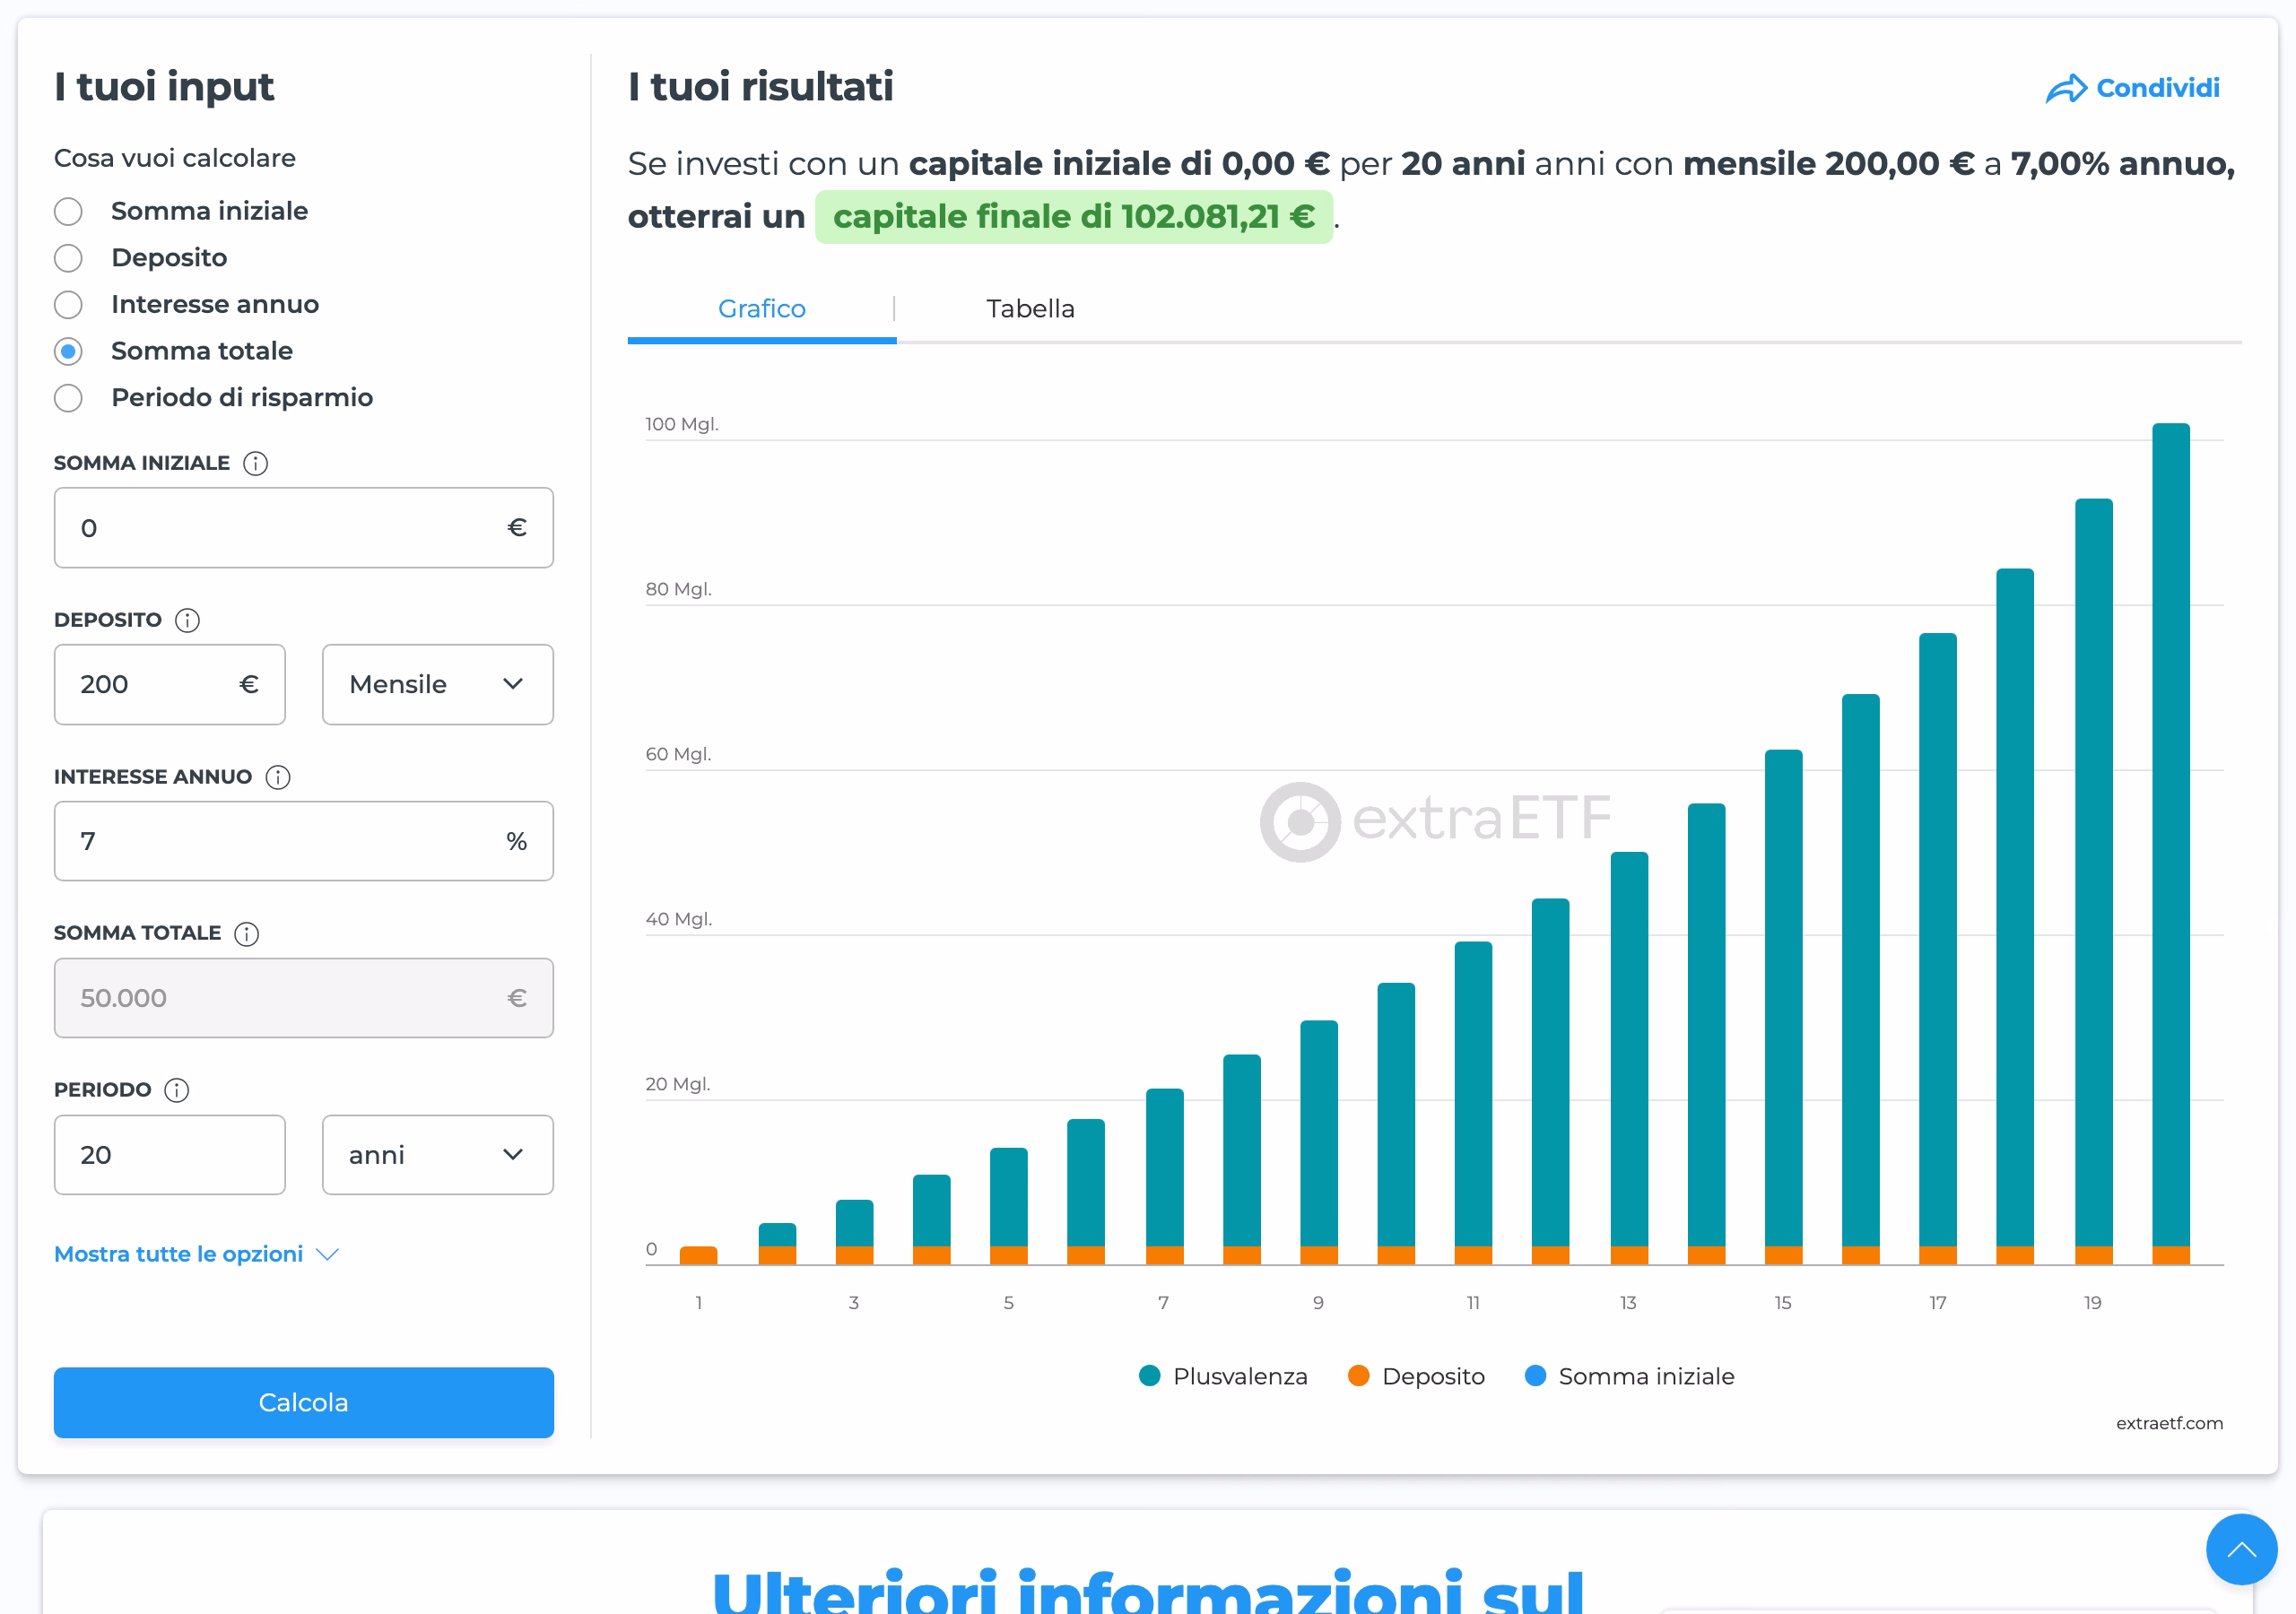
Task: Open info icon next to Somma totale
Action: coord(246,933)
